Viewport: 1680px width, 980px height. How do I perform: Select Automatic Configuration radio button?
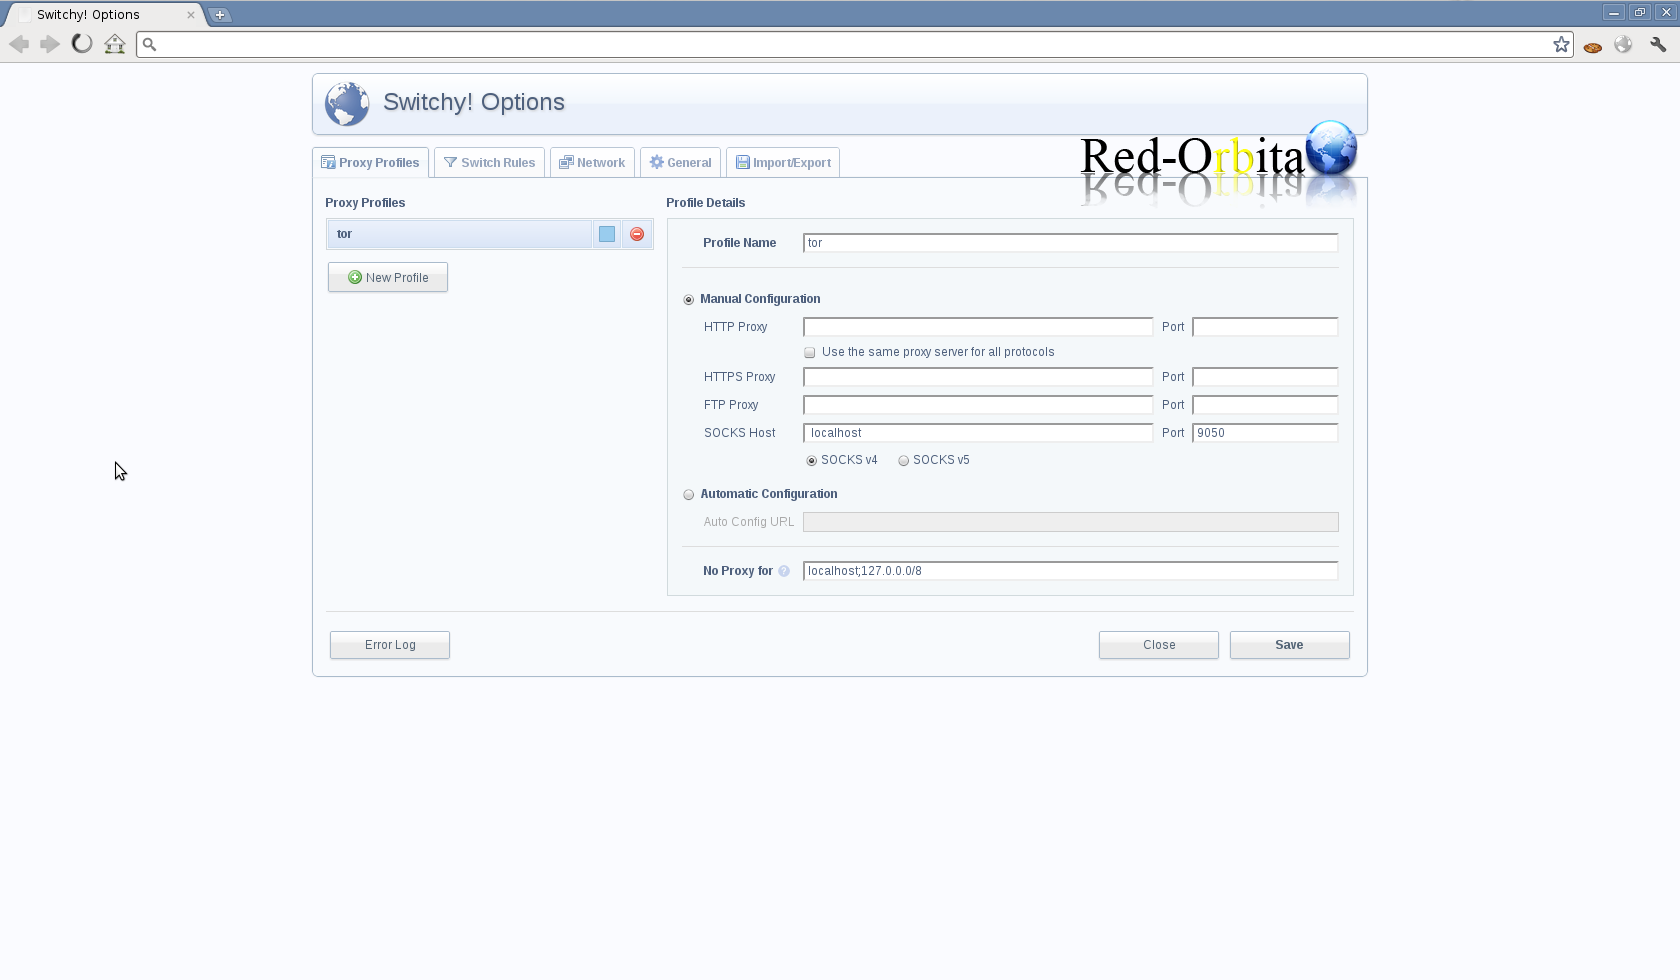tap(689, 495)
